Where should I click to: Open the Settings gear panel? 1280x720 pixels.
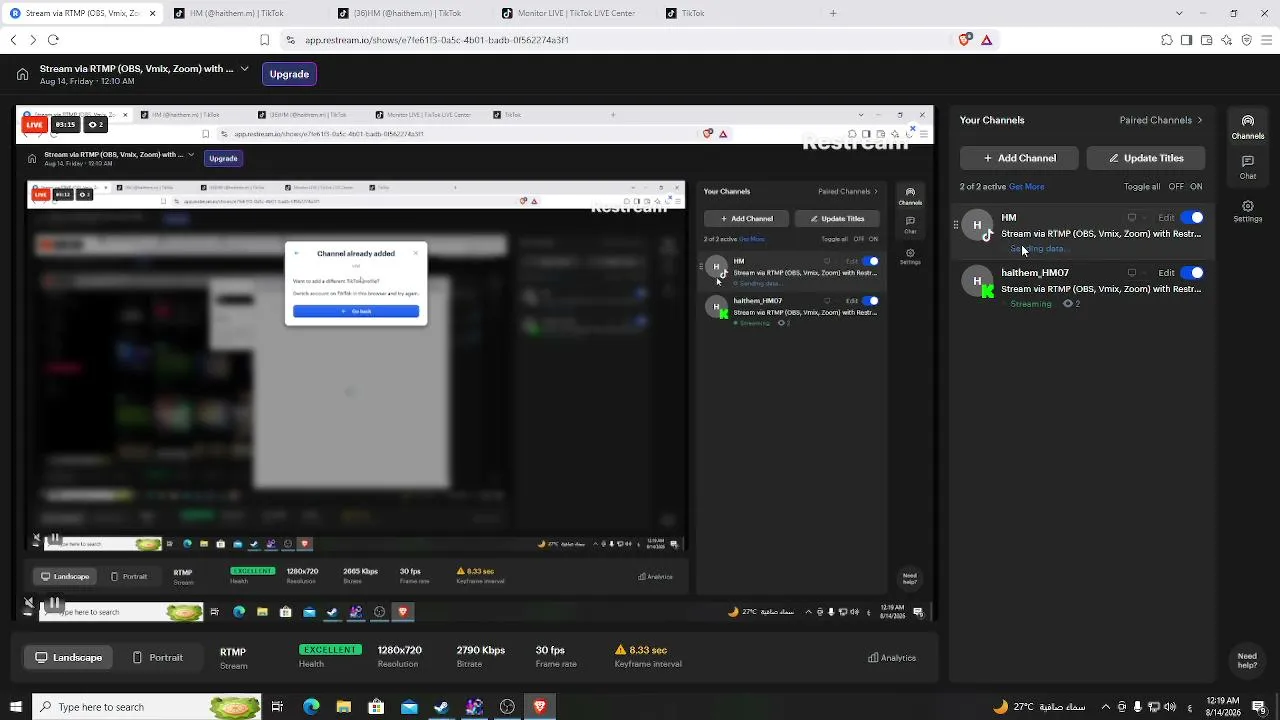(x=1247, y=211)
